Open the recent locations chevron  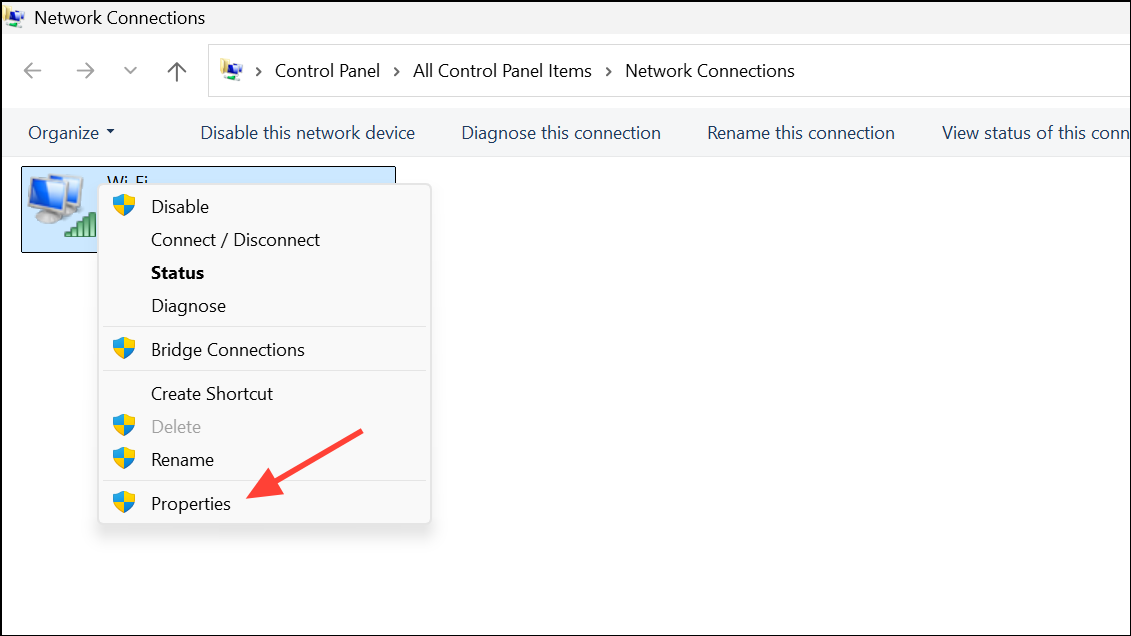tap(130, 71)
